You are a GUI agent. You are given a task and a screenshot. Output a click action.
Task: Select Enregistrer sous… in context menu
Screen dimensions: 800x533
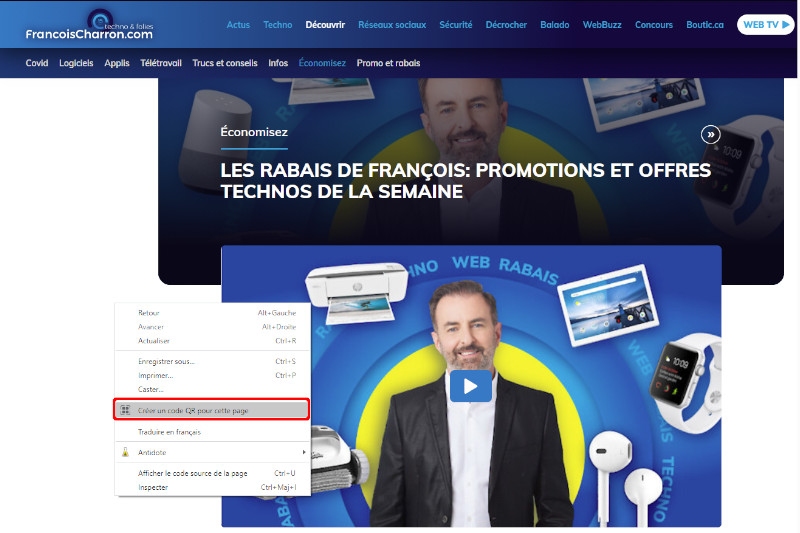[x=212, y=361]
